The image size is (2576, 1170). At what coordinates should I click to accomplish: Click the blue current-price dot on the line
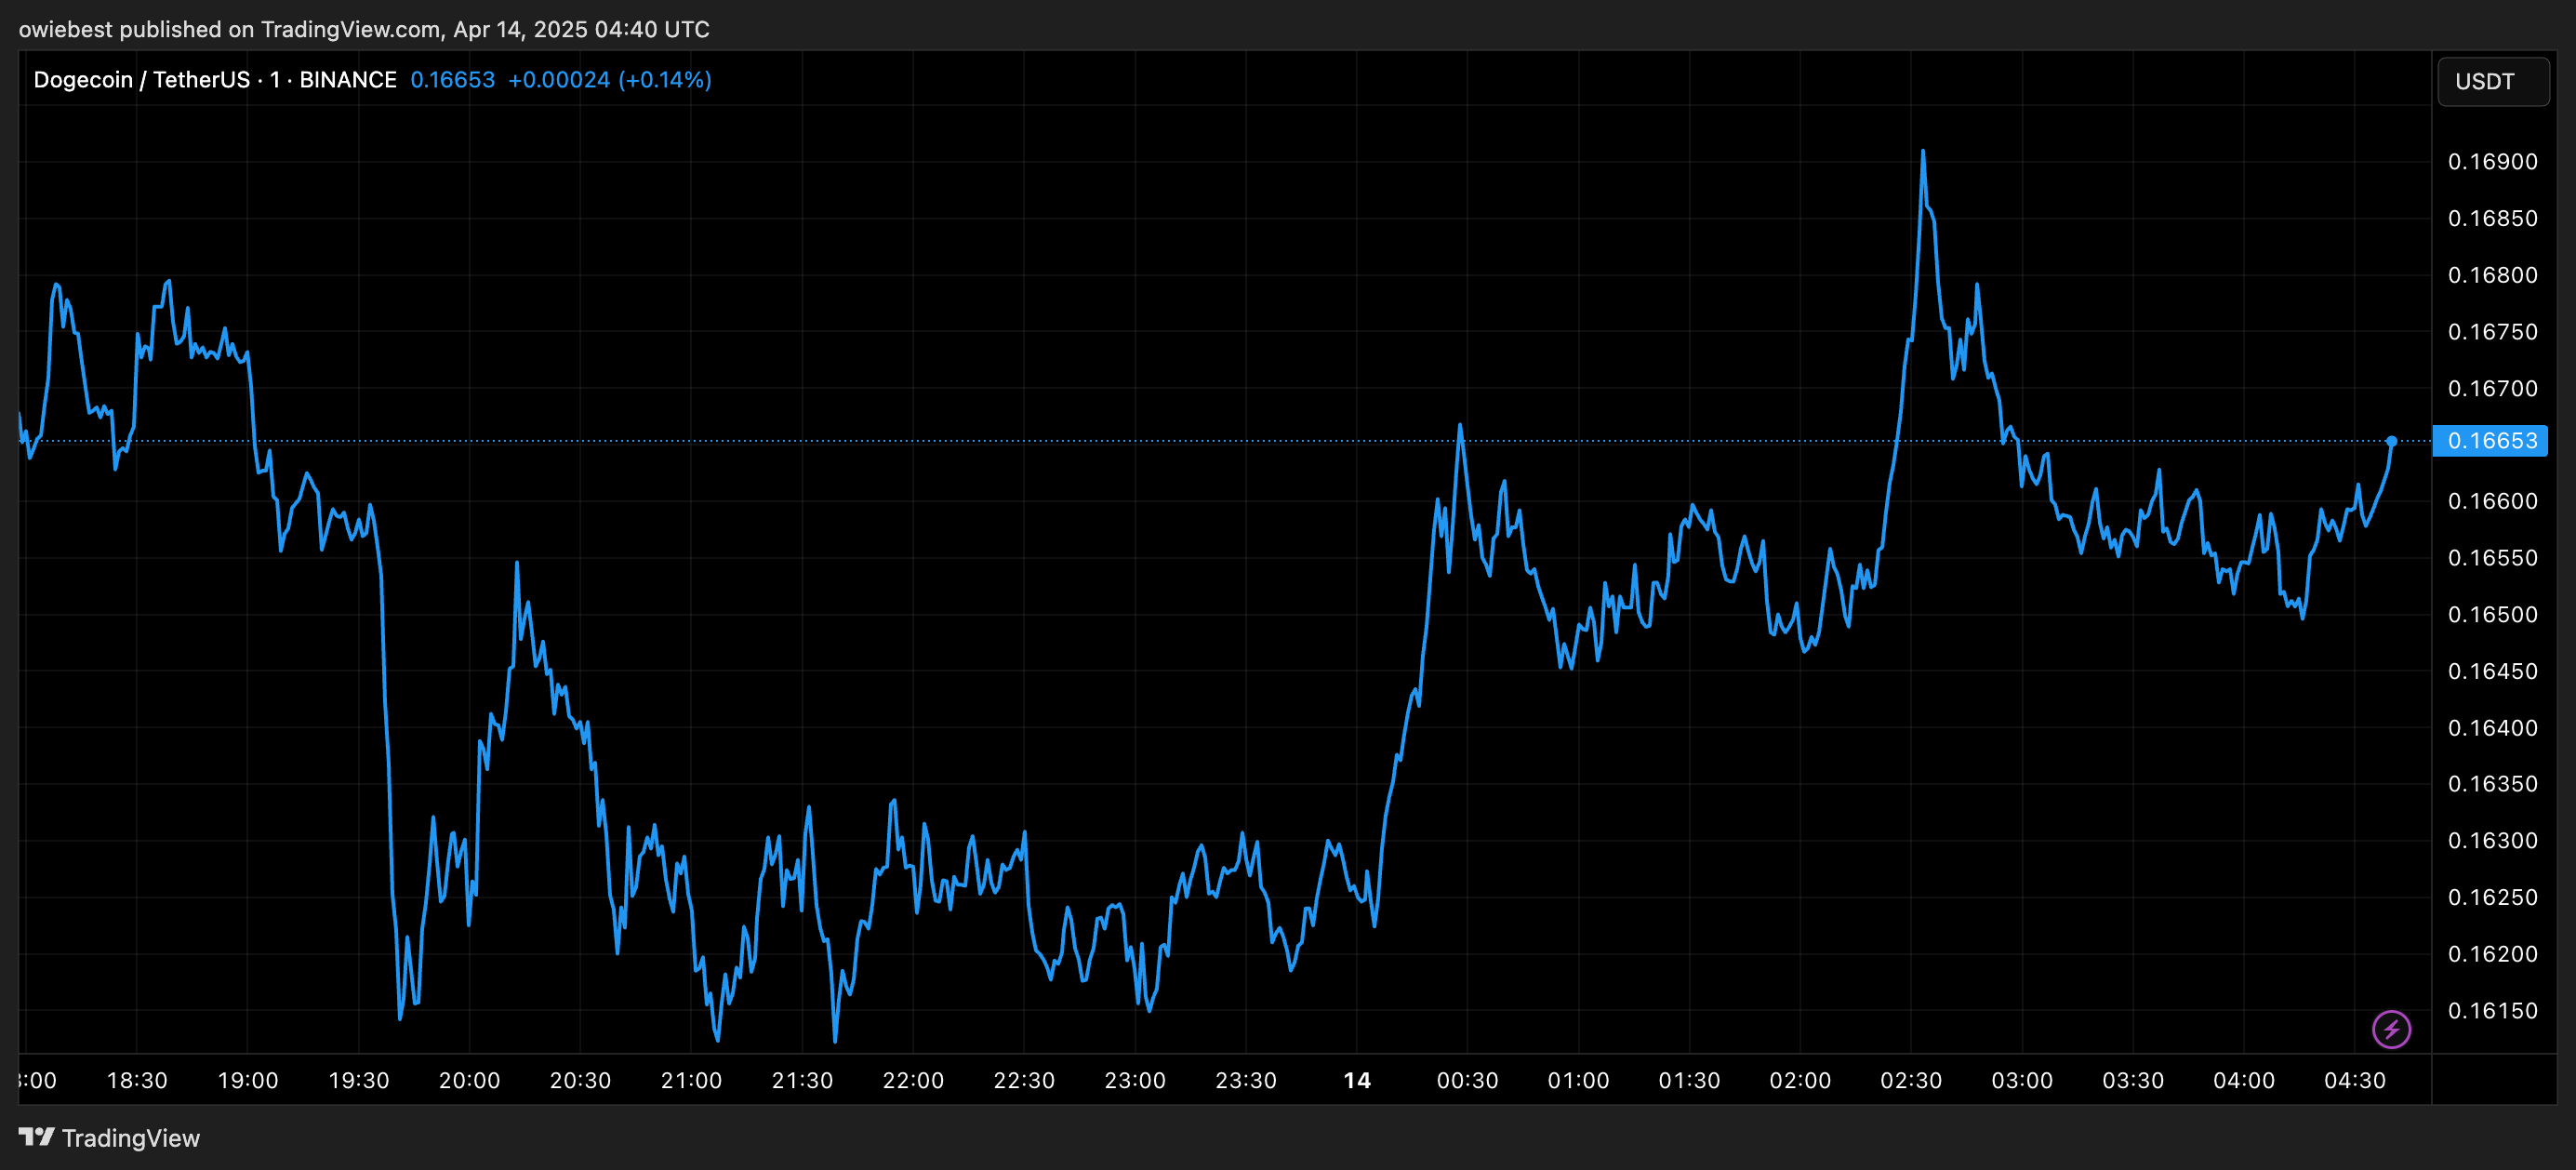(2391, 441)
